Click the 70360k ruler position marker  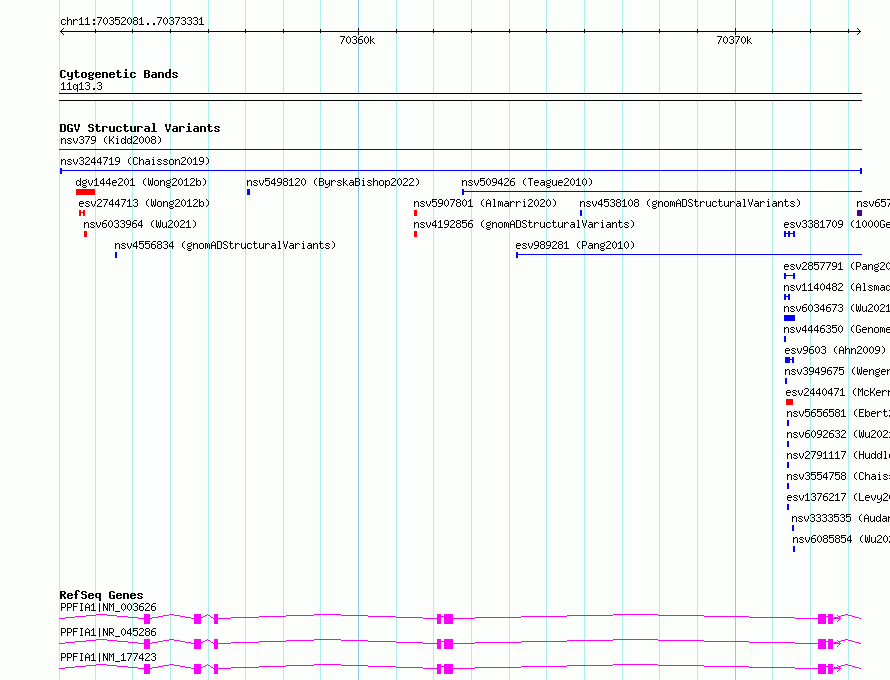tap(357, 40)
